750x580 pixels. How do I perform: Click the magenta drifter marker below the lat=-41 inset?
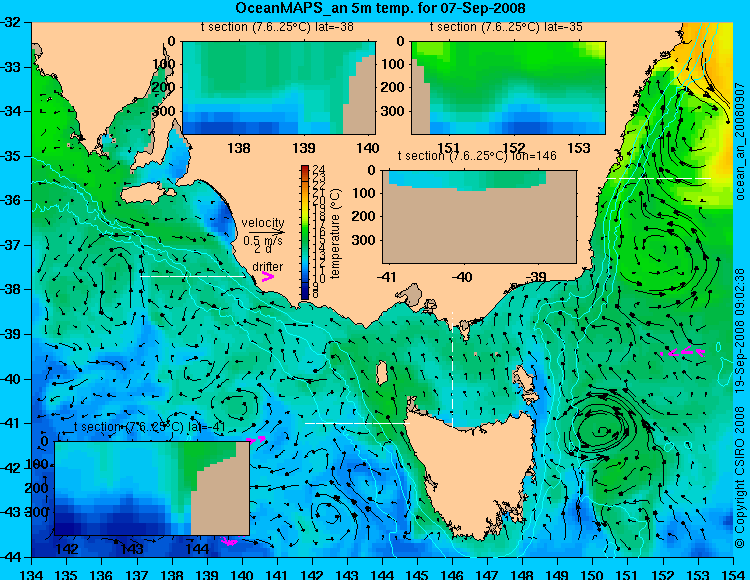230,542
